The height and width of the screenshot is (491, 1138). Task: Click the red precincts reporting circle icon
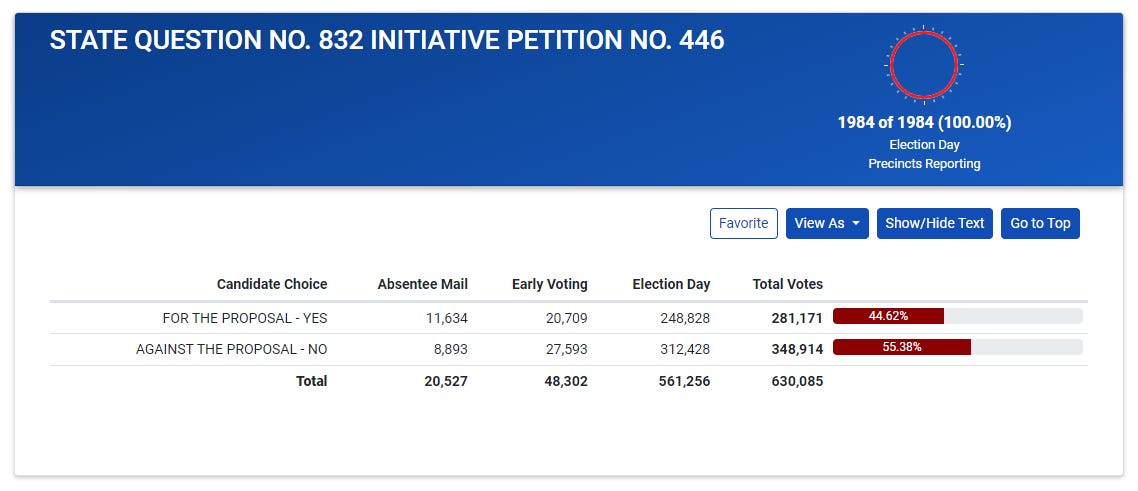[923, 65]
